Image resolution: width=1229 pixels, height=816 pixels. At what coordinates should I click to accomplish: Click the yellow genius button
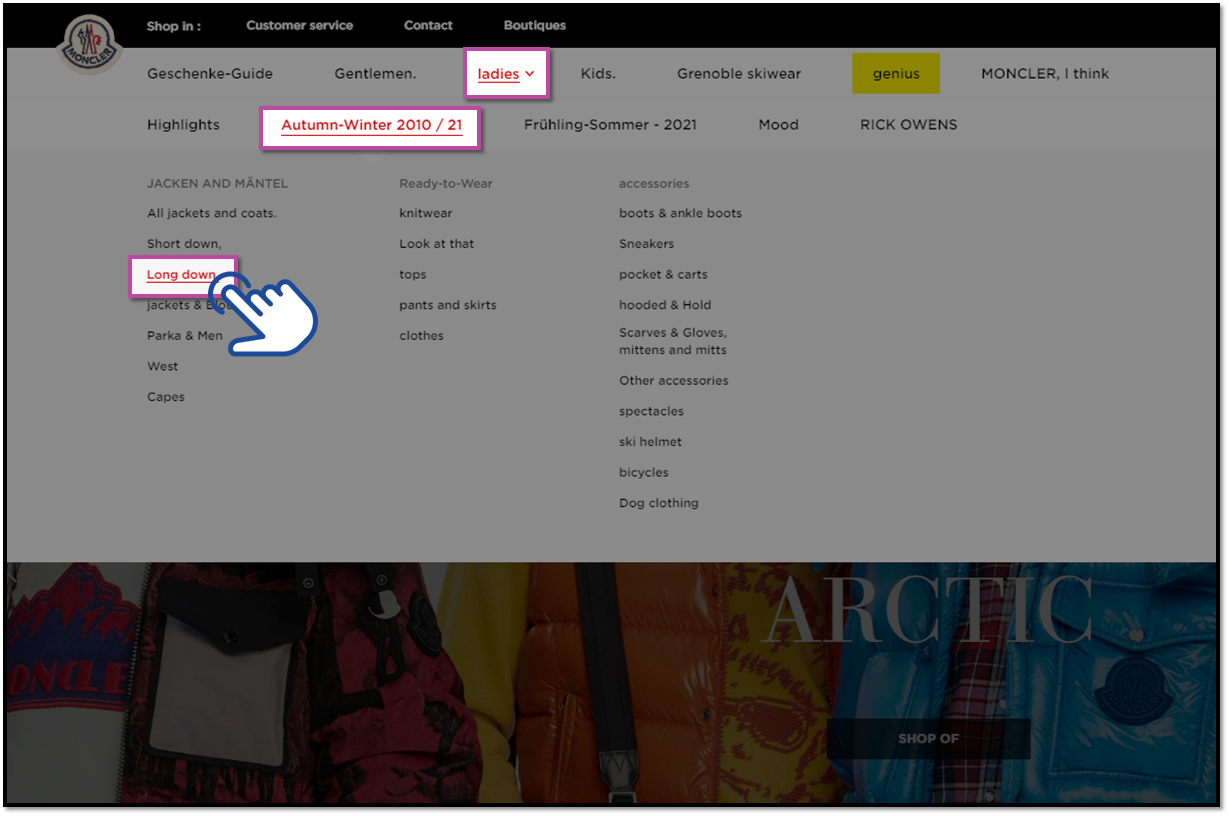(x=896, y=74)
